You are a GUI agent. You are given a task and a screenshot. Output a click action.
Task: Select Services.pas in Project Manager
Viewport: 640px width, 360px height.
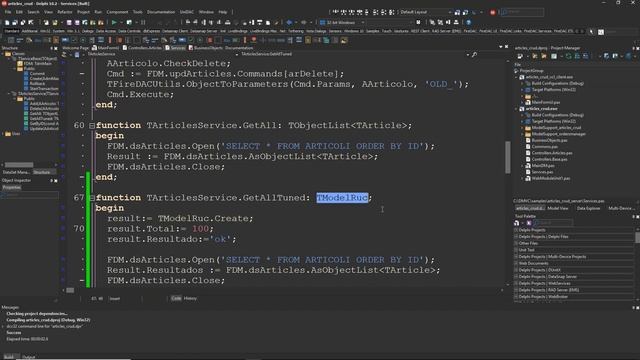click(543, 172)
